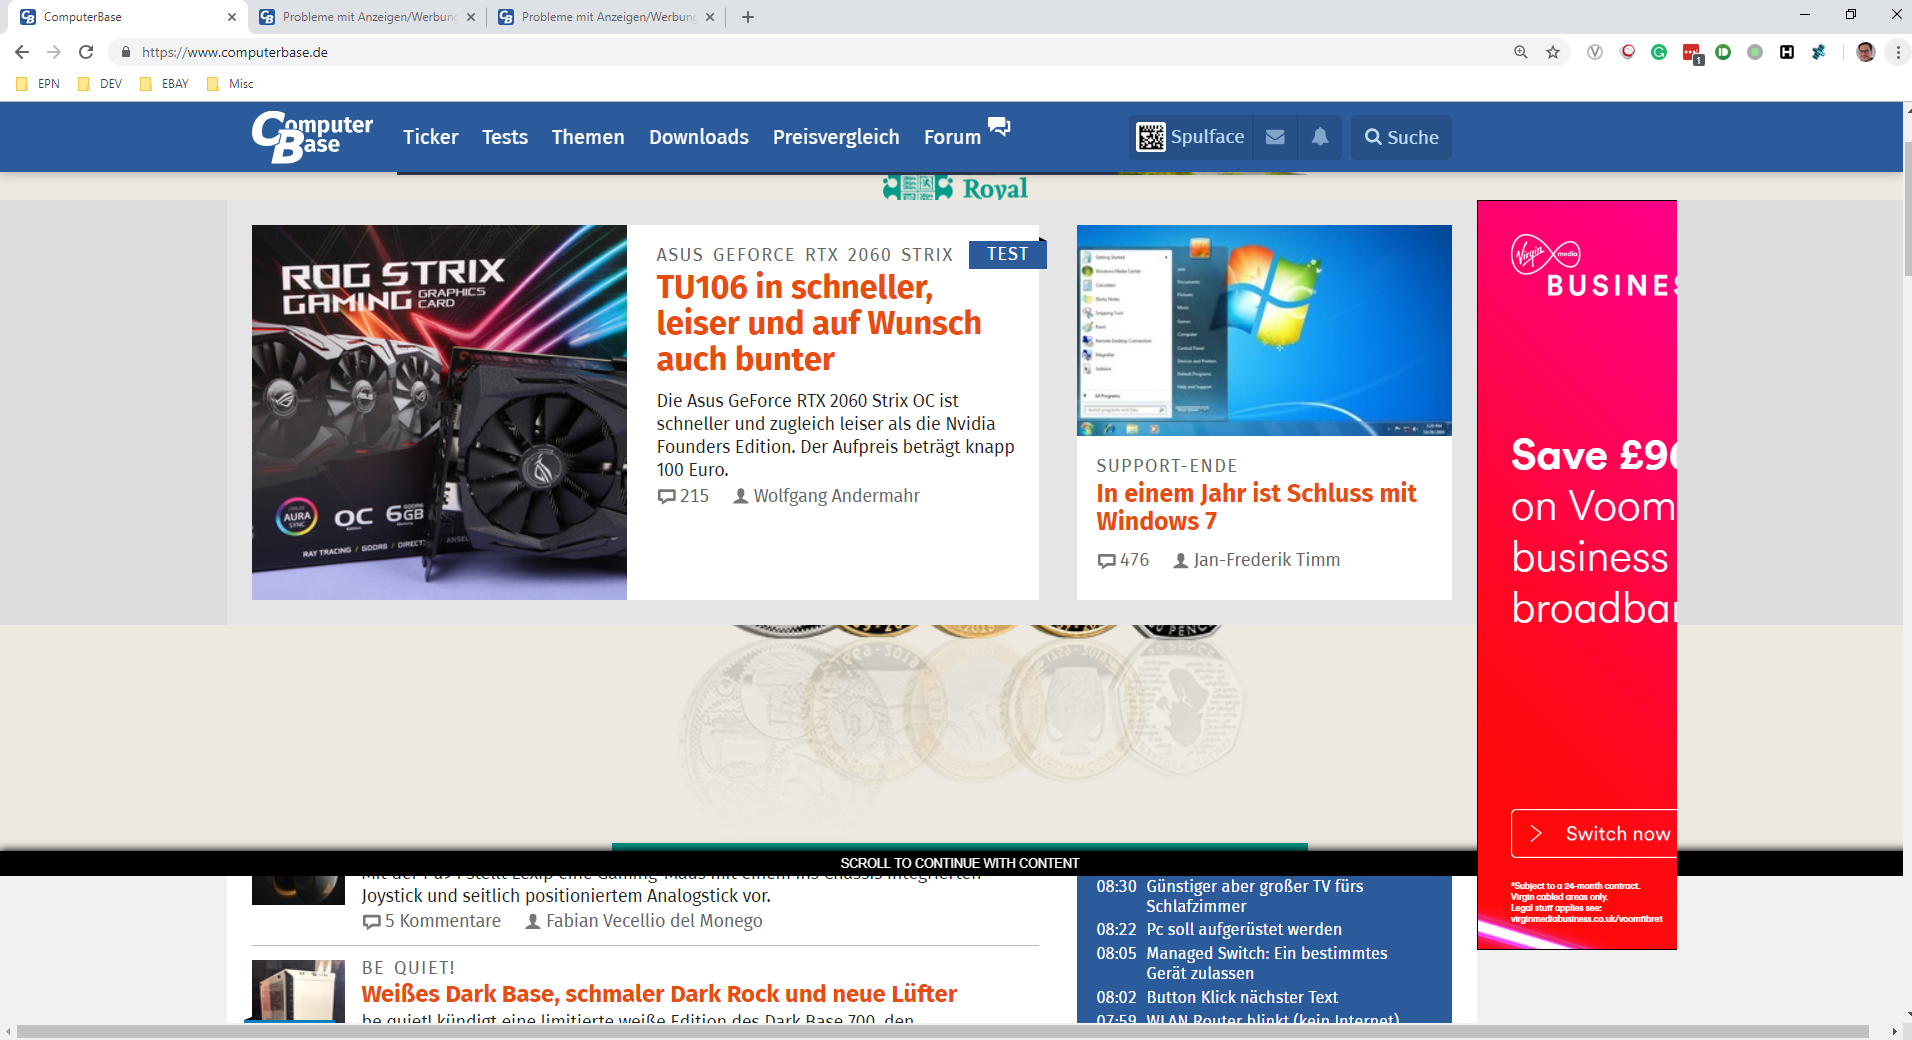Click the vertical page scrollbar

point(1906,208)
